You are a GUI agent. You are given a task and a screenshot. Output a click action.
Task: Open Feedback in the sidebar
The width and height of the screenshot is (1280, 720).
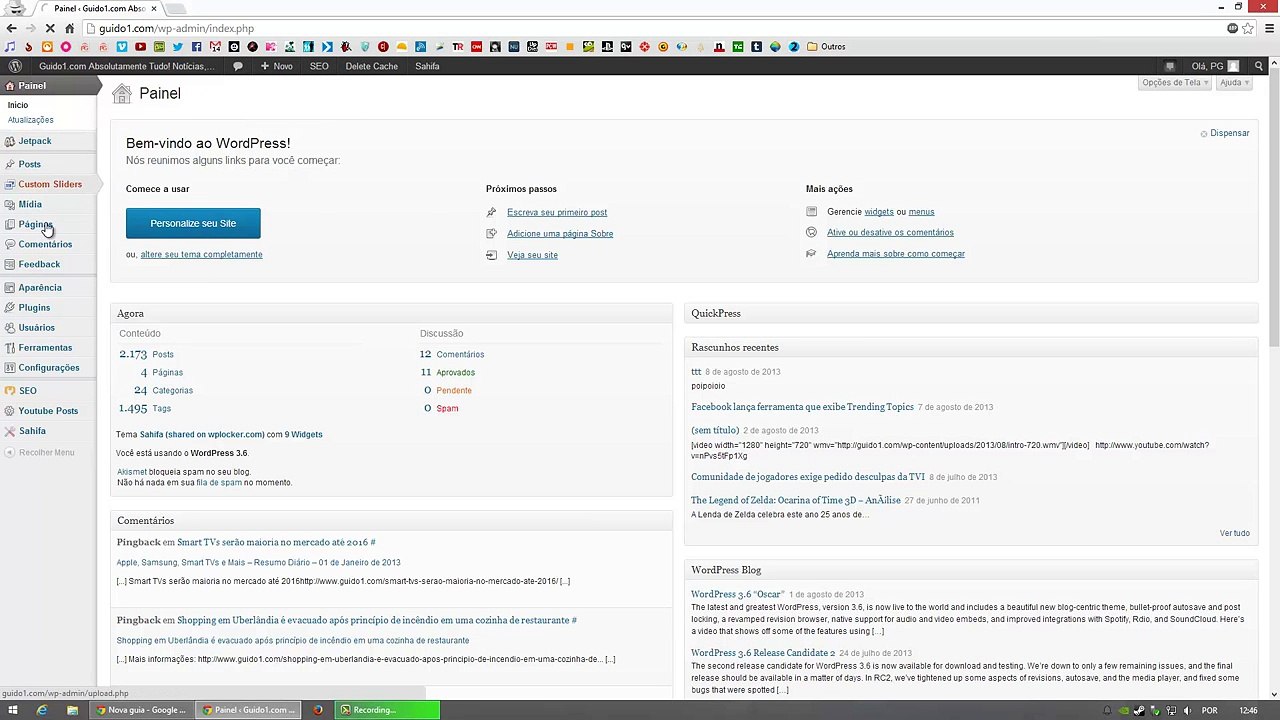(48, 264)
